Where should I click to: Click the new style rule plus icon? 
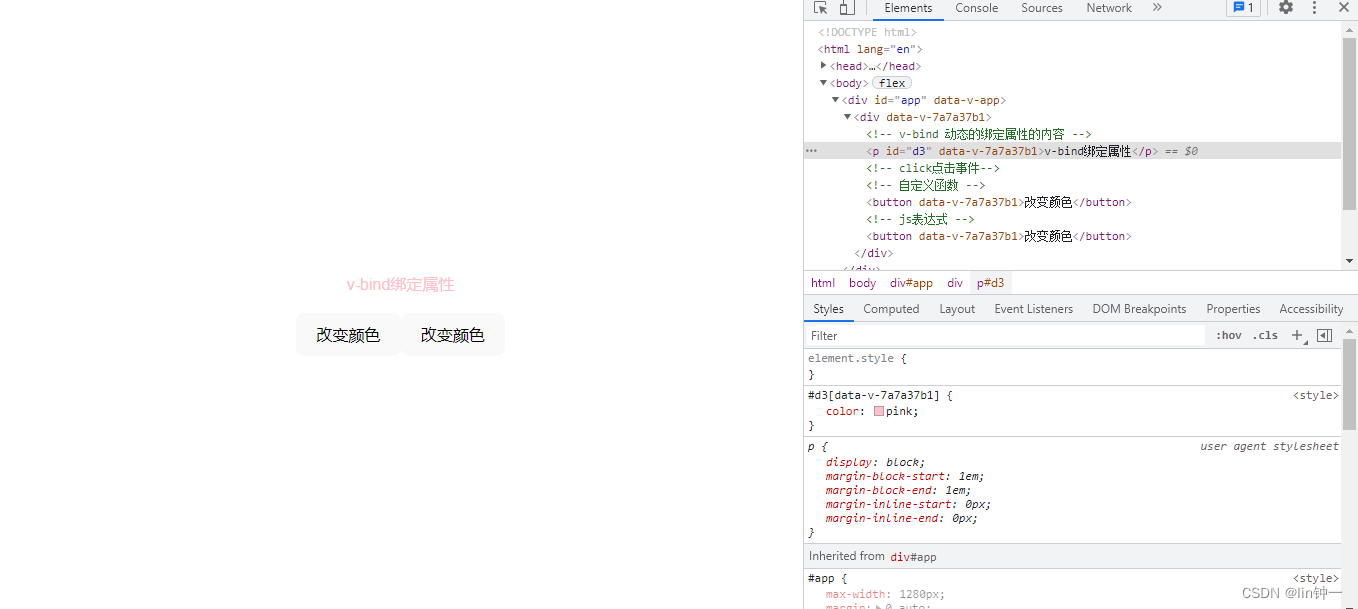1297,336
